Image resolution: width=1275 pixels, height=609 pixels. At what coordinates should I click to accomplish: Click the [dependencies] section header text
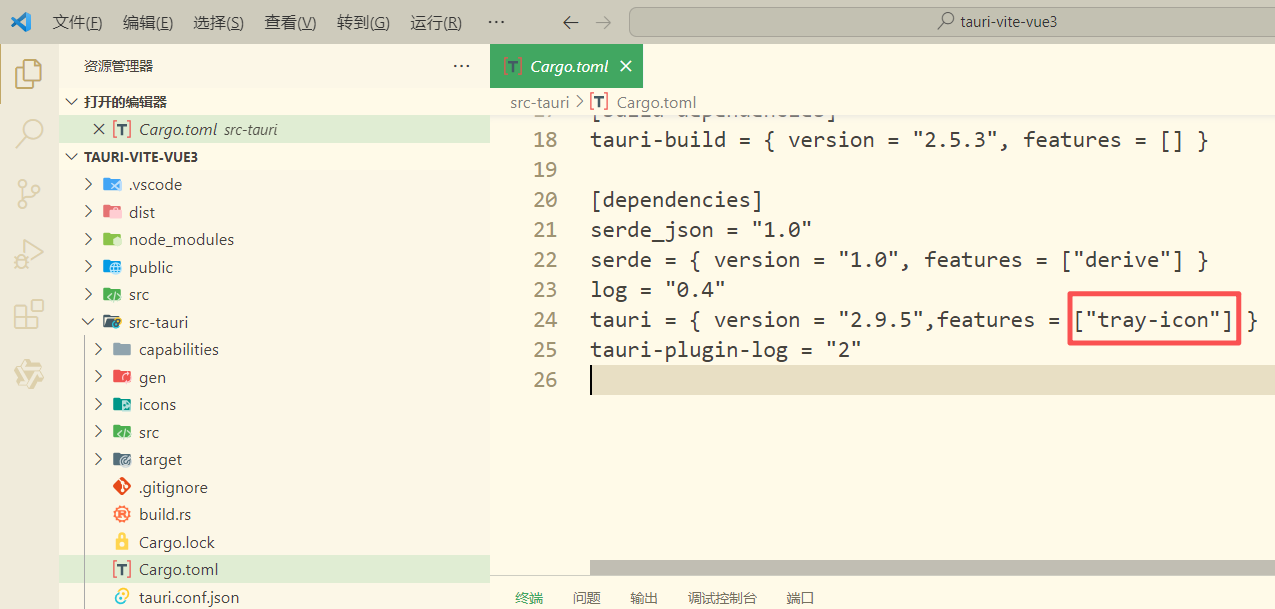click(676, 200)
